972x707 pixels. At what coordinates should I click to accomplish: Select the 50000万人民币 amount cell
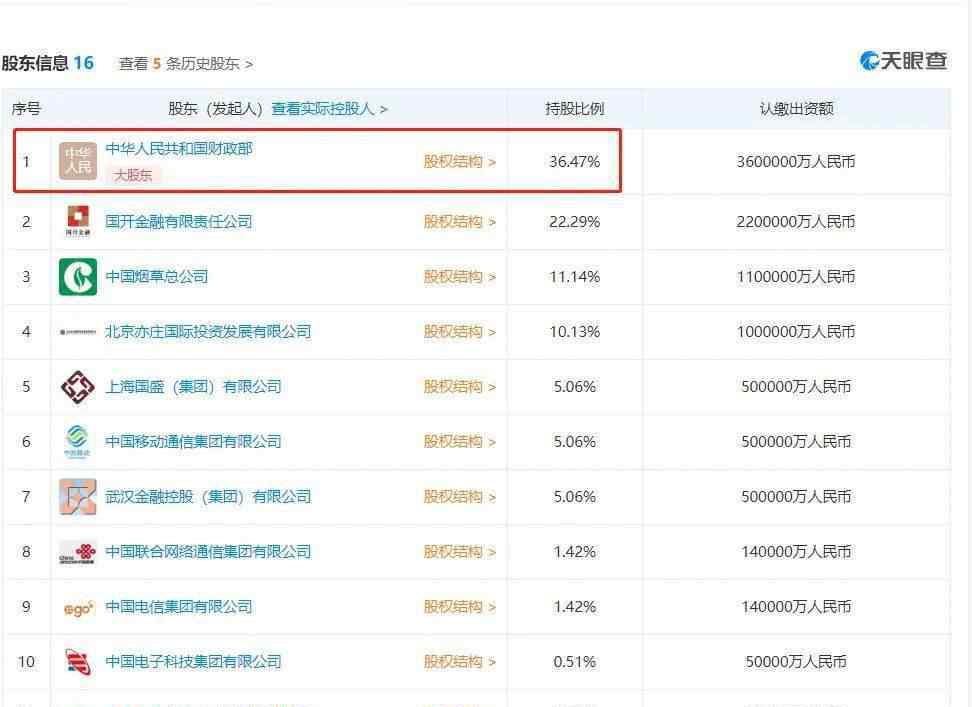[x=796, y=662]
